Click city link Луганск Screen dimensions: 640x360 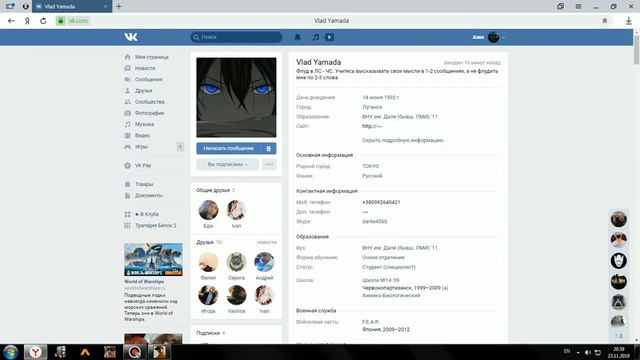[x=372, y=107]
